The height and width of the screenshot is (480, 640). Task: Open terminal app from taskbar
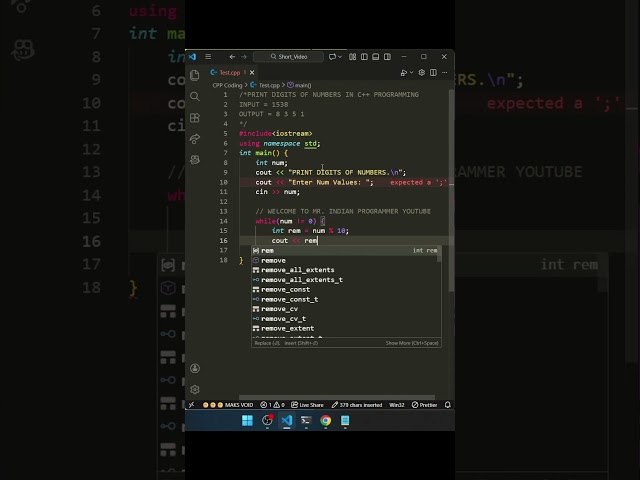pyautogui.click(x=306, y=420)
